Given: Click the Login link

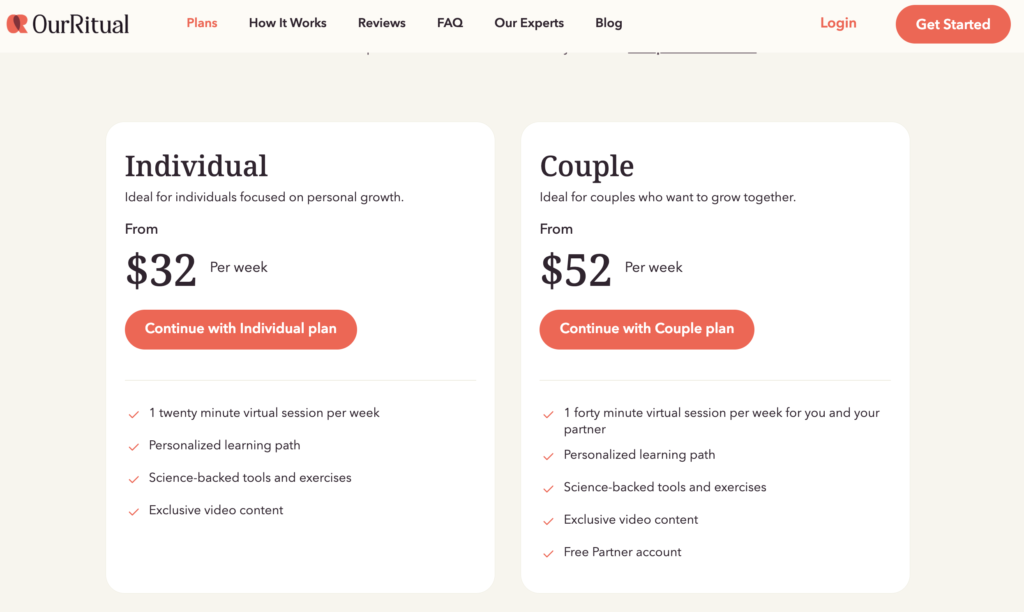Looking at the screenshot, I should pyautogui.click(x=838, y=23).
